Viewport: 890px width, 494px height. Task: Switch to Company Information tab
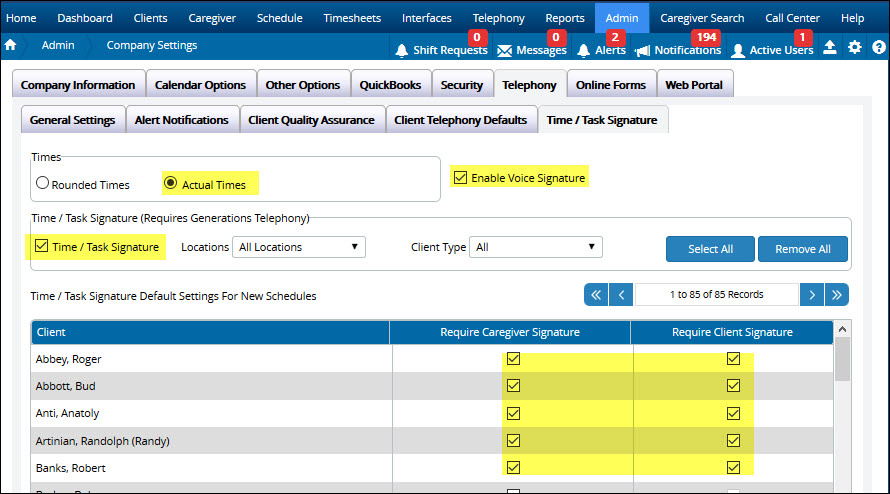[78, 85]
